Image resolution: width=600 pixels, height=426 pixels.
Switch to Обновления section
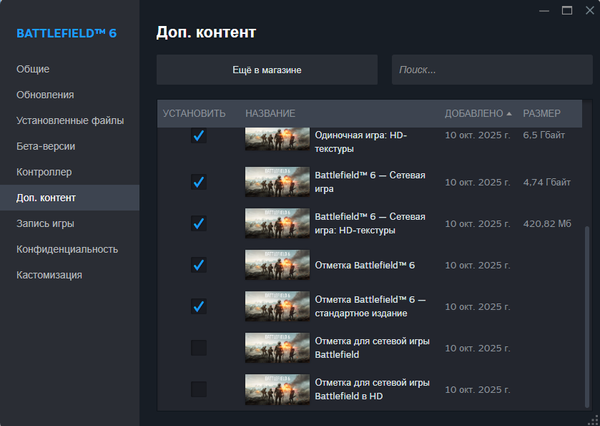45,95
